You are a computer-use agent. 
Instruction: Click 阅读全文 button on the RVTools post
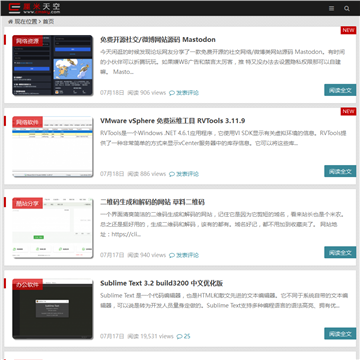point(340,171)
